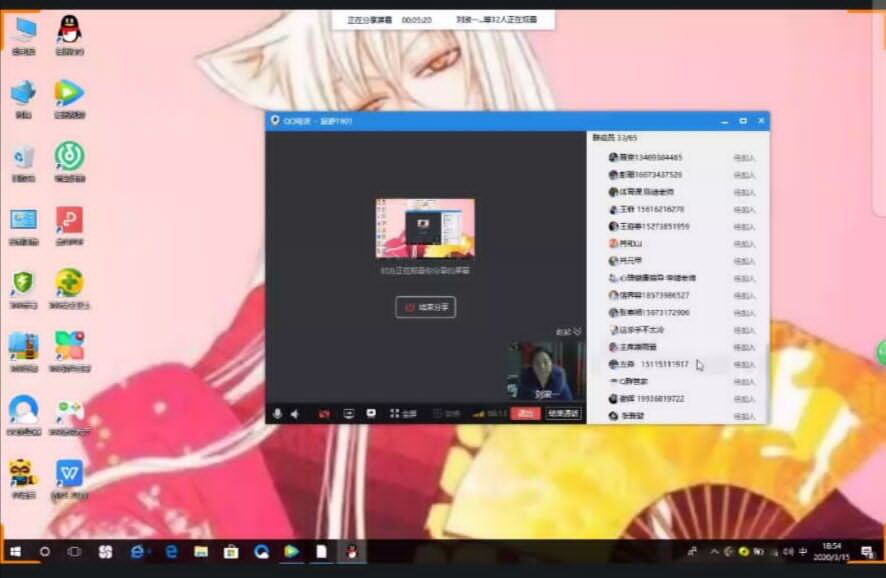Click the red exit button in the call toolbar
Image resolution: width=886 pixels, height=578 pixels.
pyautogui.click(x=525, y=414)
